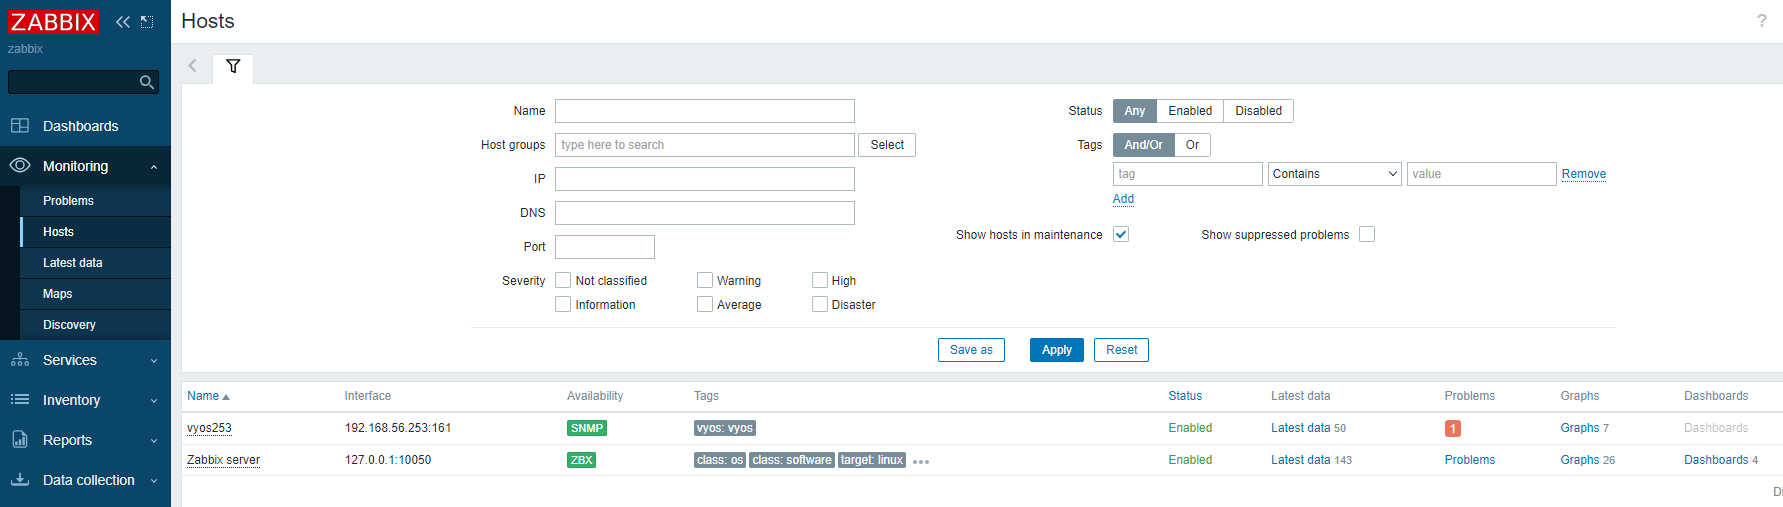Check Disaster severity
This screenshot has width=1783, height=507.
tap(820, 304)
